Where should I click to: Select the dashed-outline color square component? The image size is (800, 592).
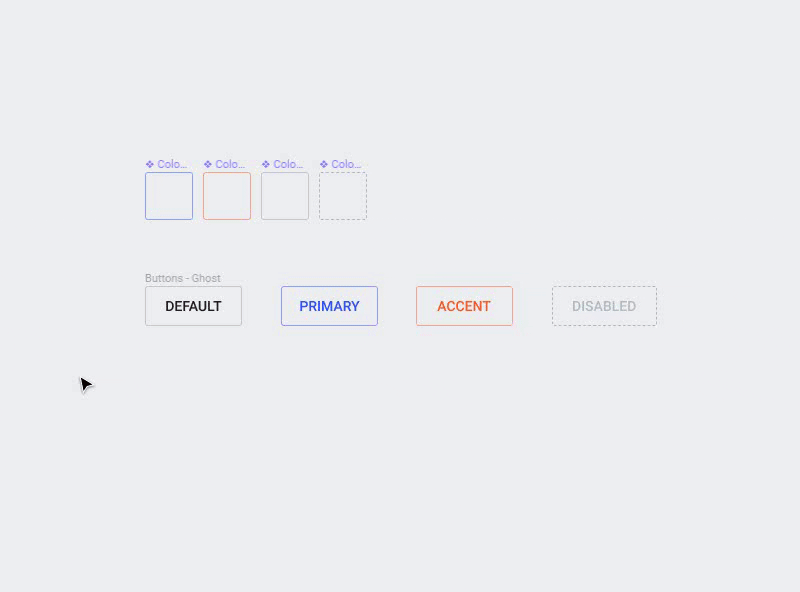pyautogui.click(x=343, y=196)
